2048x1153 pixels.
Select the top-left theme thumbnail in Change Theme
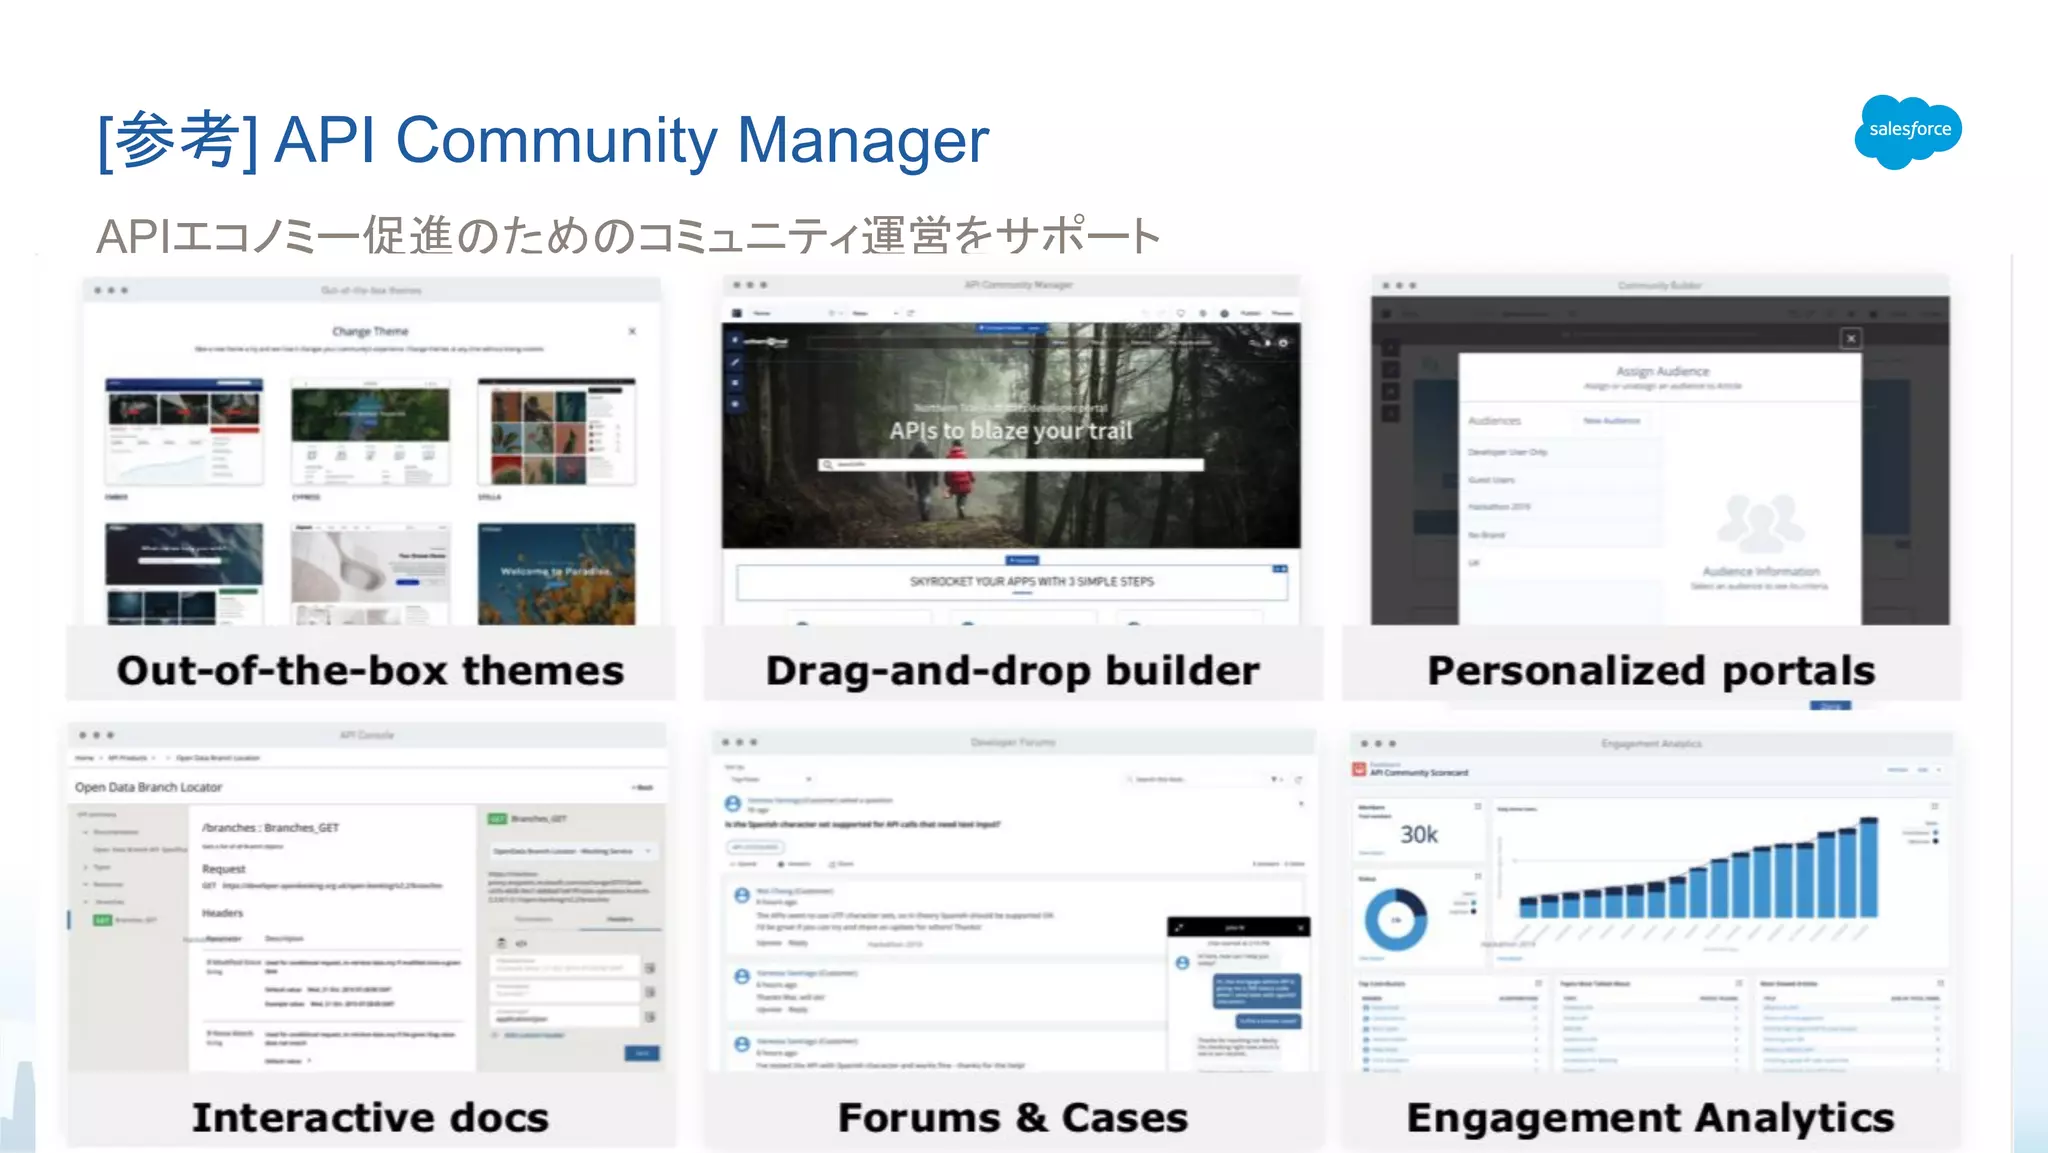click(x=184, y=432)
